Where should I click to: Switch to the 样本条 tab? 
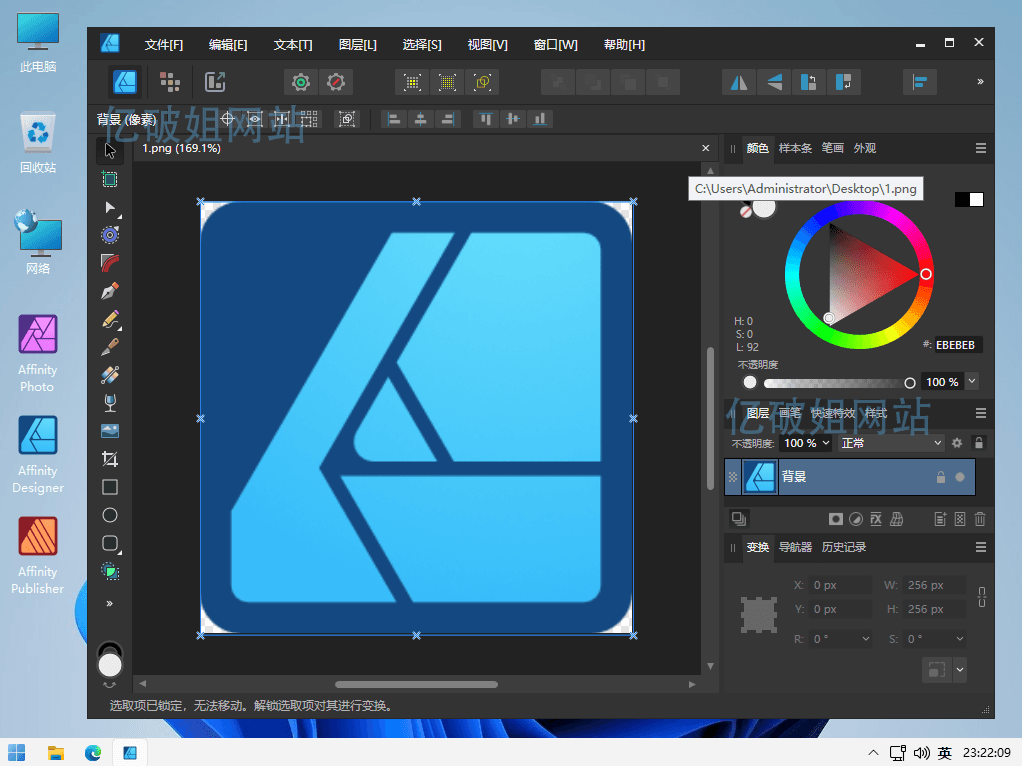coord(795,149)
